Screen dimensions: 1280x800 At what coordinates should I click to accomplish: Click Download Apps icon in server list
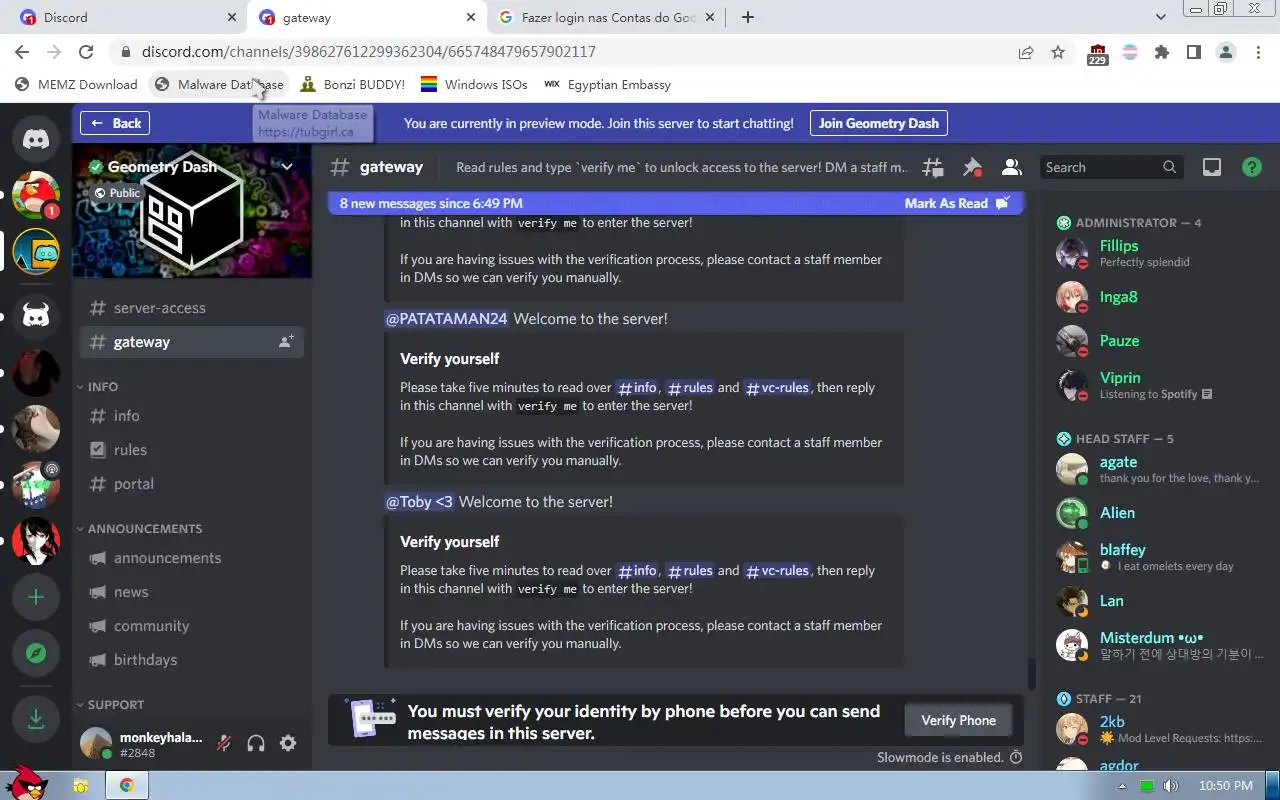point(36,719)
